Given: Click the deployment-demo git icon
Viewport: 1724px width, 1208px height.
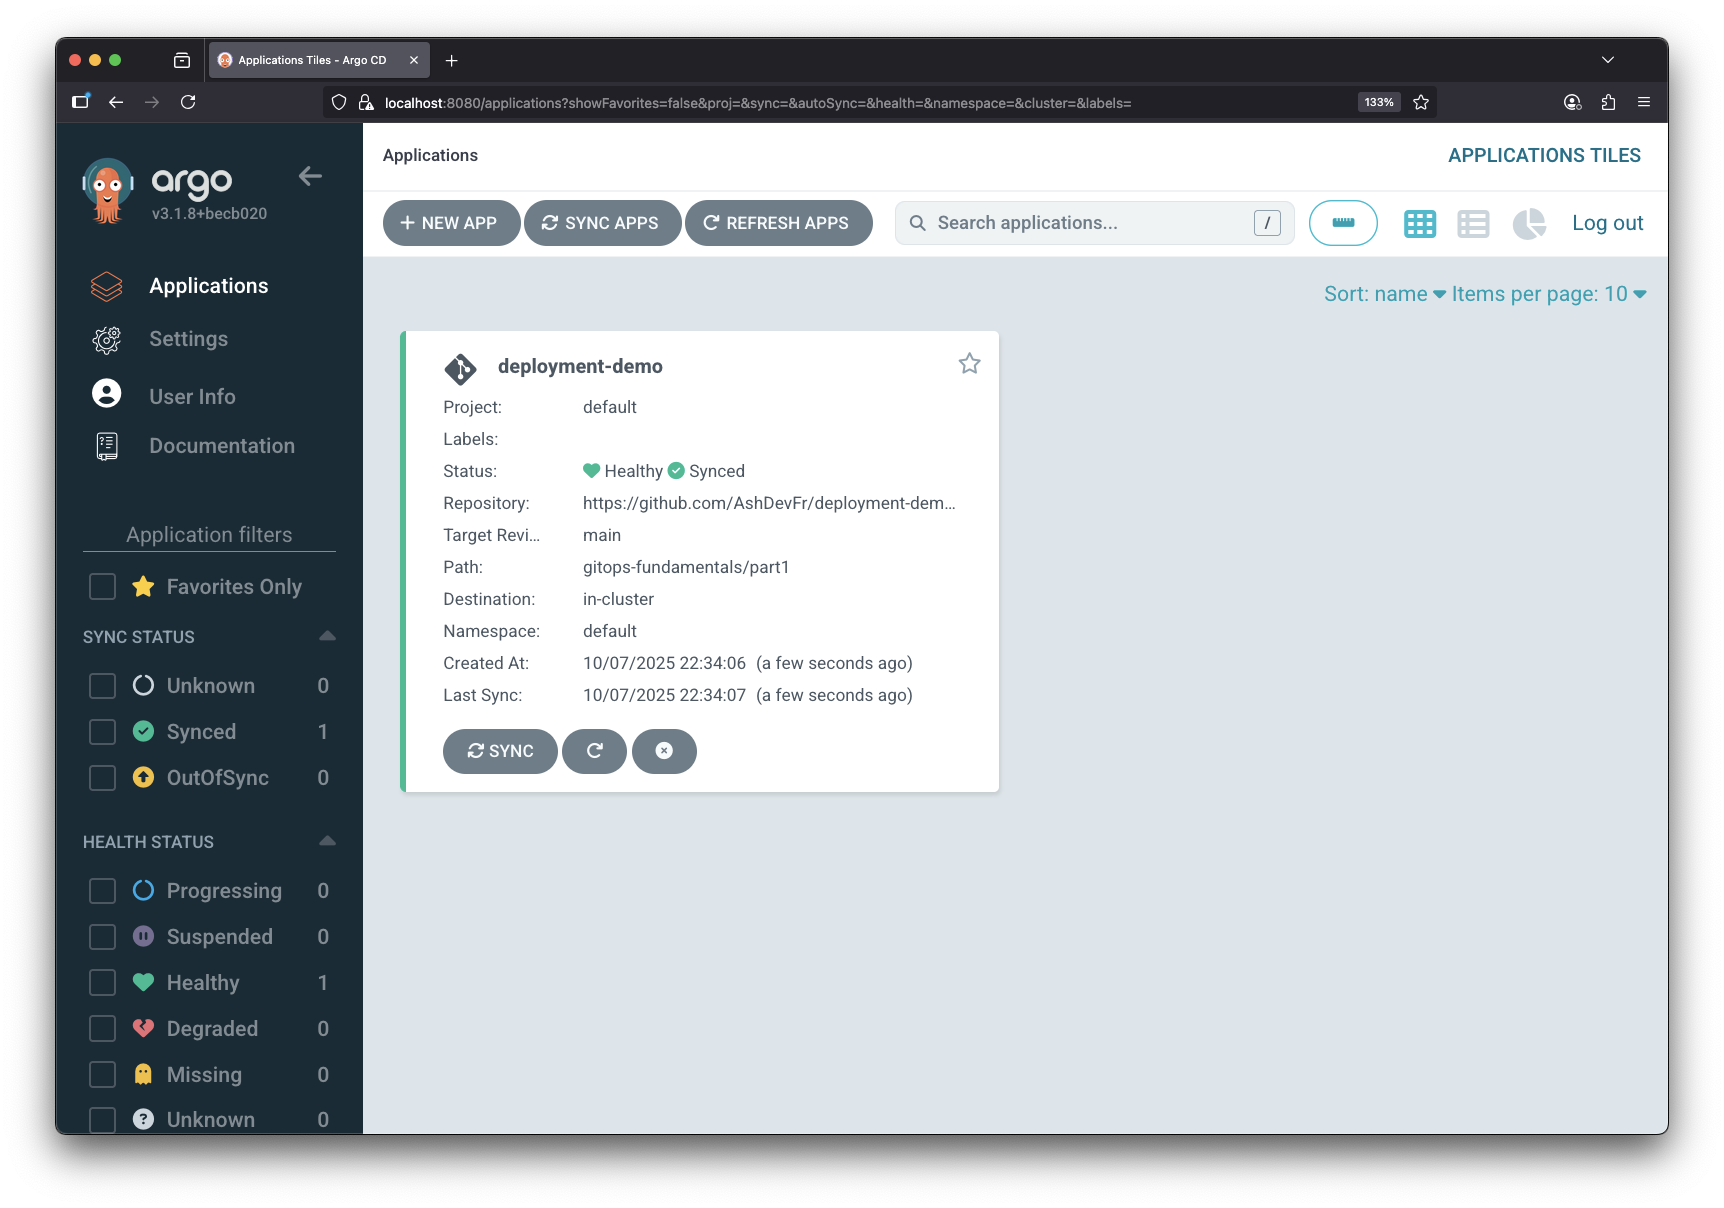Looking at the screenshot, I should (x=460, y=369).
